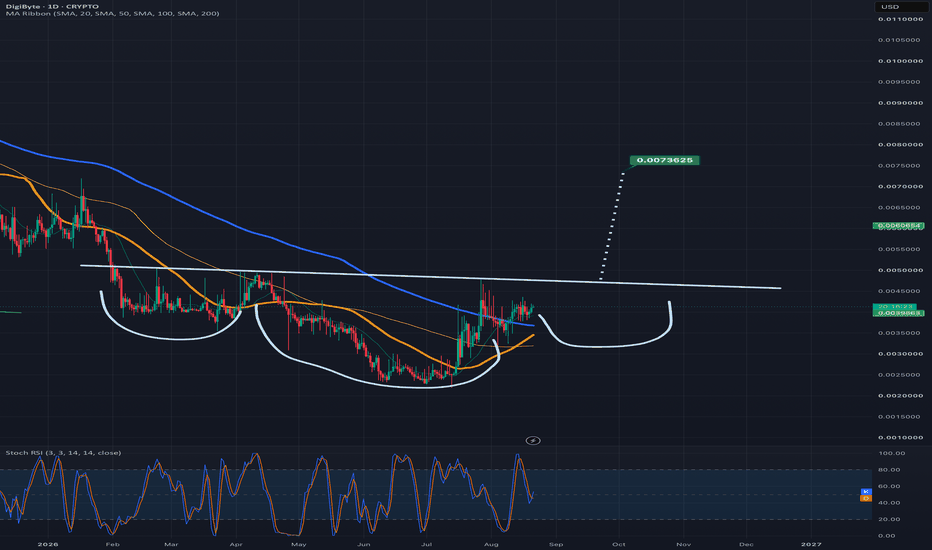
Task: Open the Stoch RSI indicator legend
Action: tap(63, 453)
